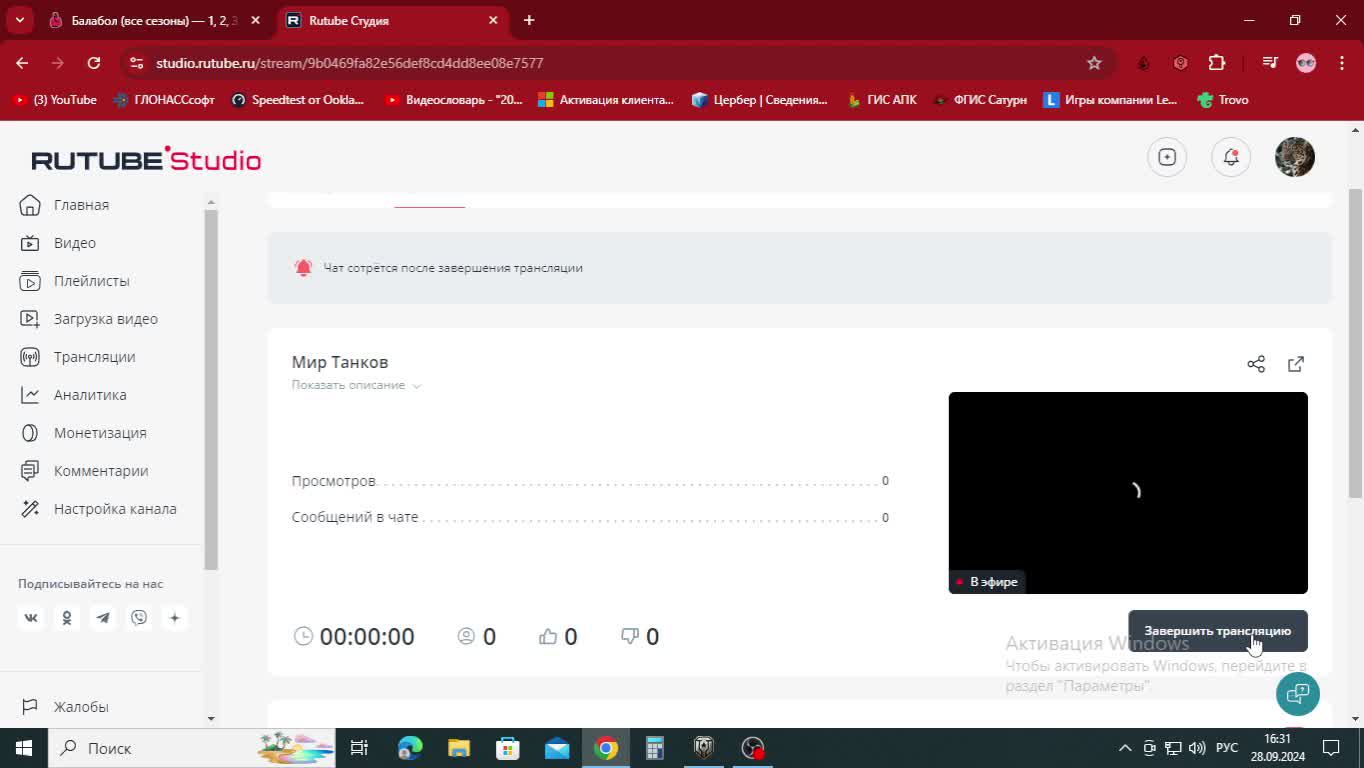Viewport: 1364px width, 768px height.
Task: Reload the current page
Action: coord(94,63)
